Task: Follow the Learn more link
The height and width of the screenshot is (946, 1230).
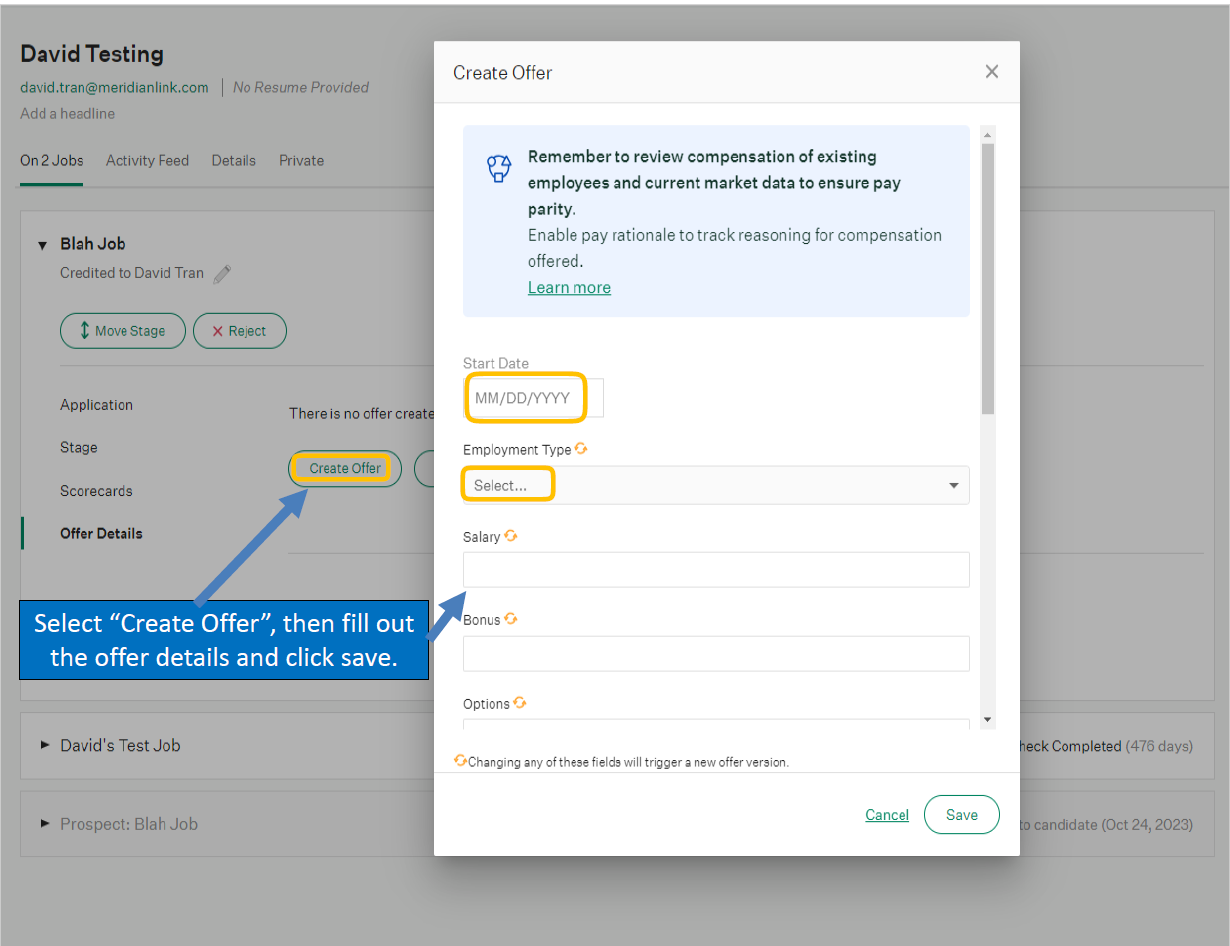Action: click(x=569, y=288)
